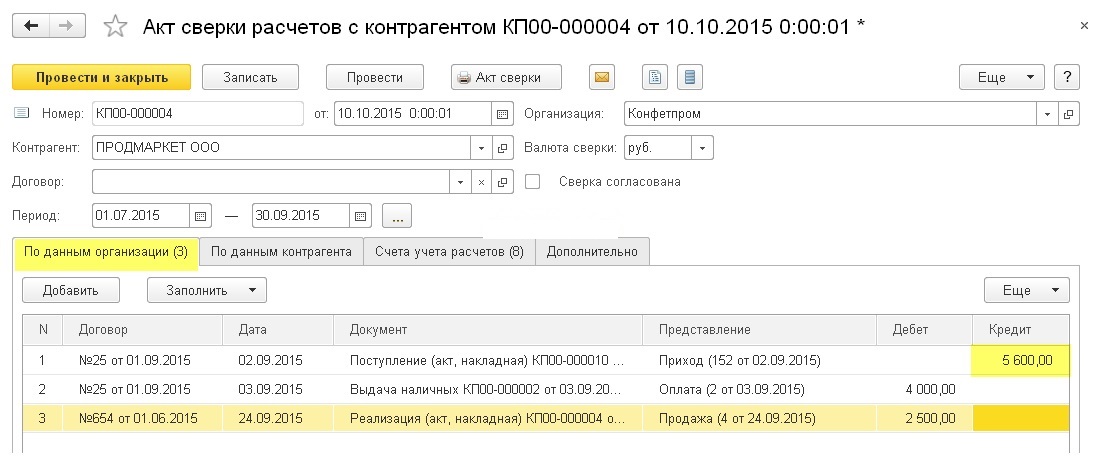Click Добавить row button

tap(71, 290)
